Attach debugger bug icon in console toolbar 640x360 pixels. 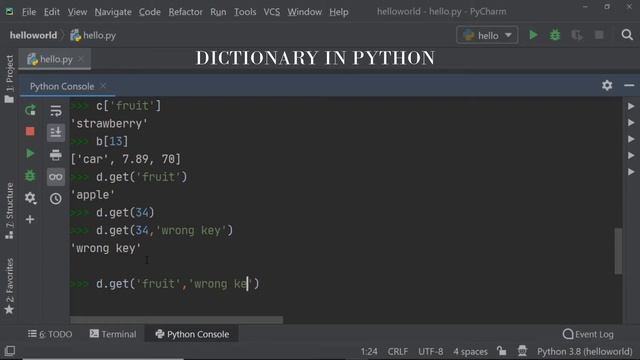[30, 176]
